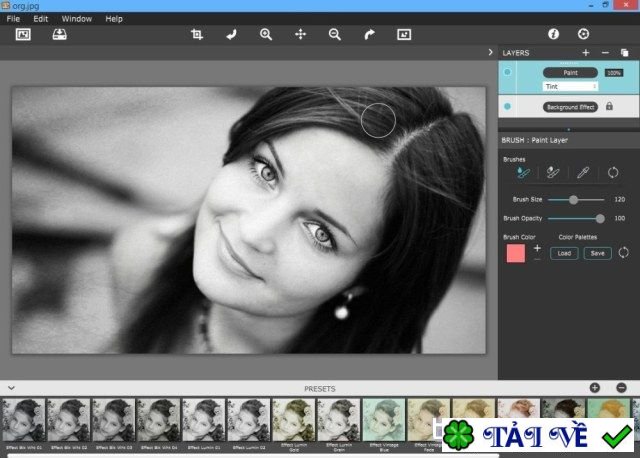Viewport: 640px width, 458px height.
Task: Open the Tint blend mode dropdown
Action: pos(570,87)
